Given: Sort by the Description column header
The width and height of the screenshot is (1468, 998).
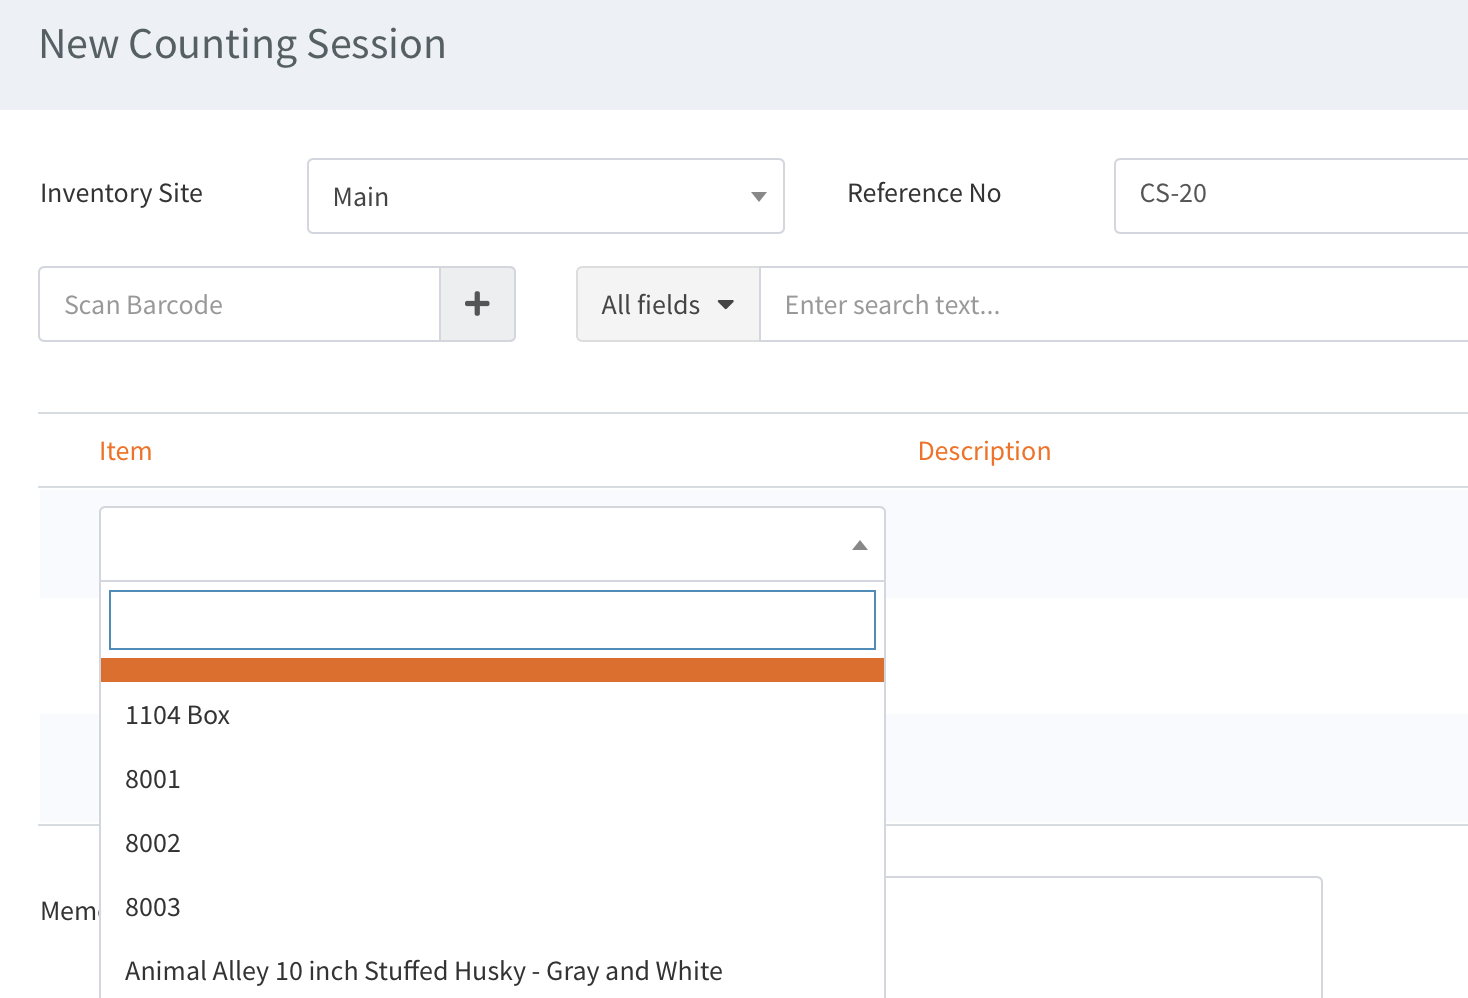Looking at the screenshot, I should [984, 451].
